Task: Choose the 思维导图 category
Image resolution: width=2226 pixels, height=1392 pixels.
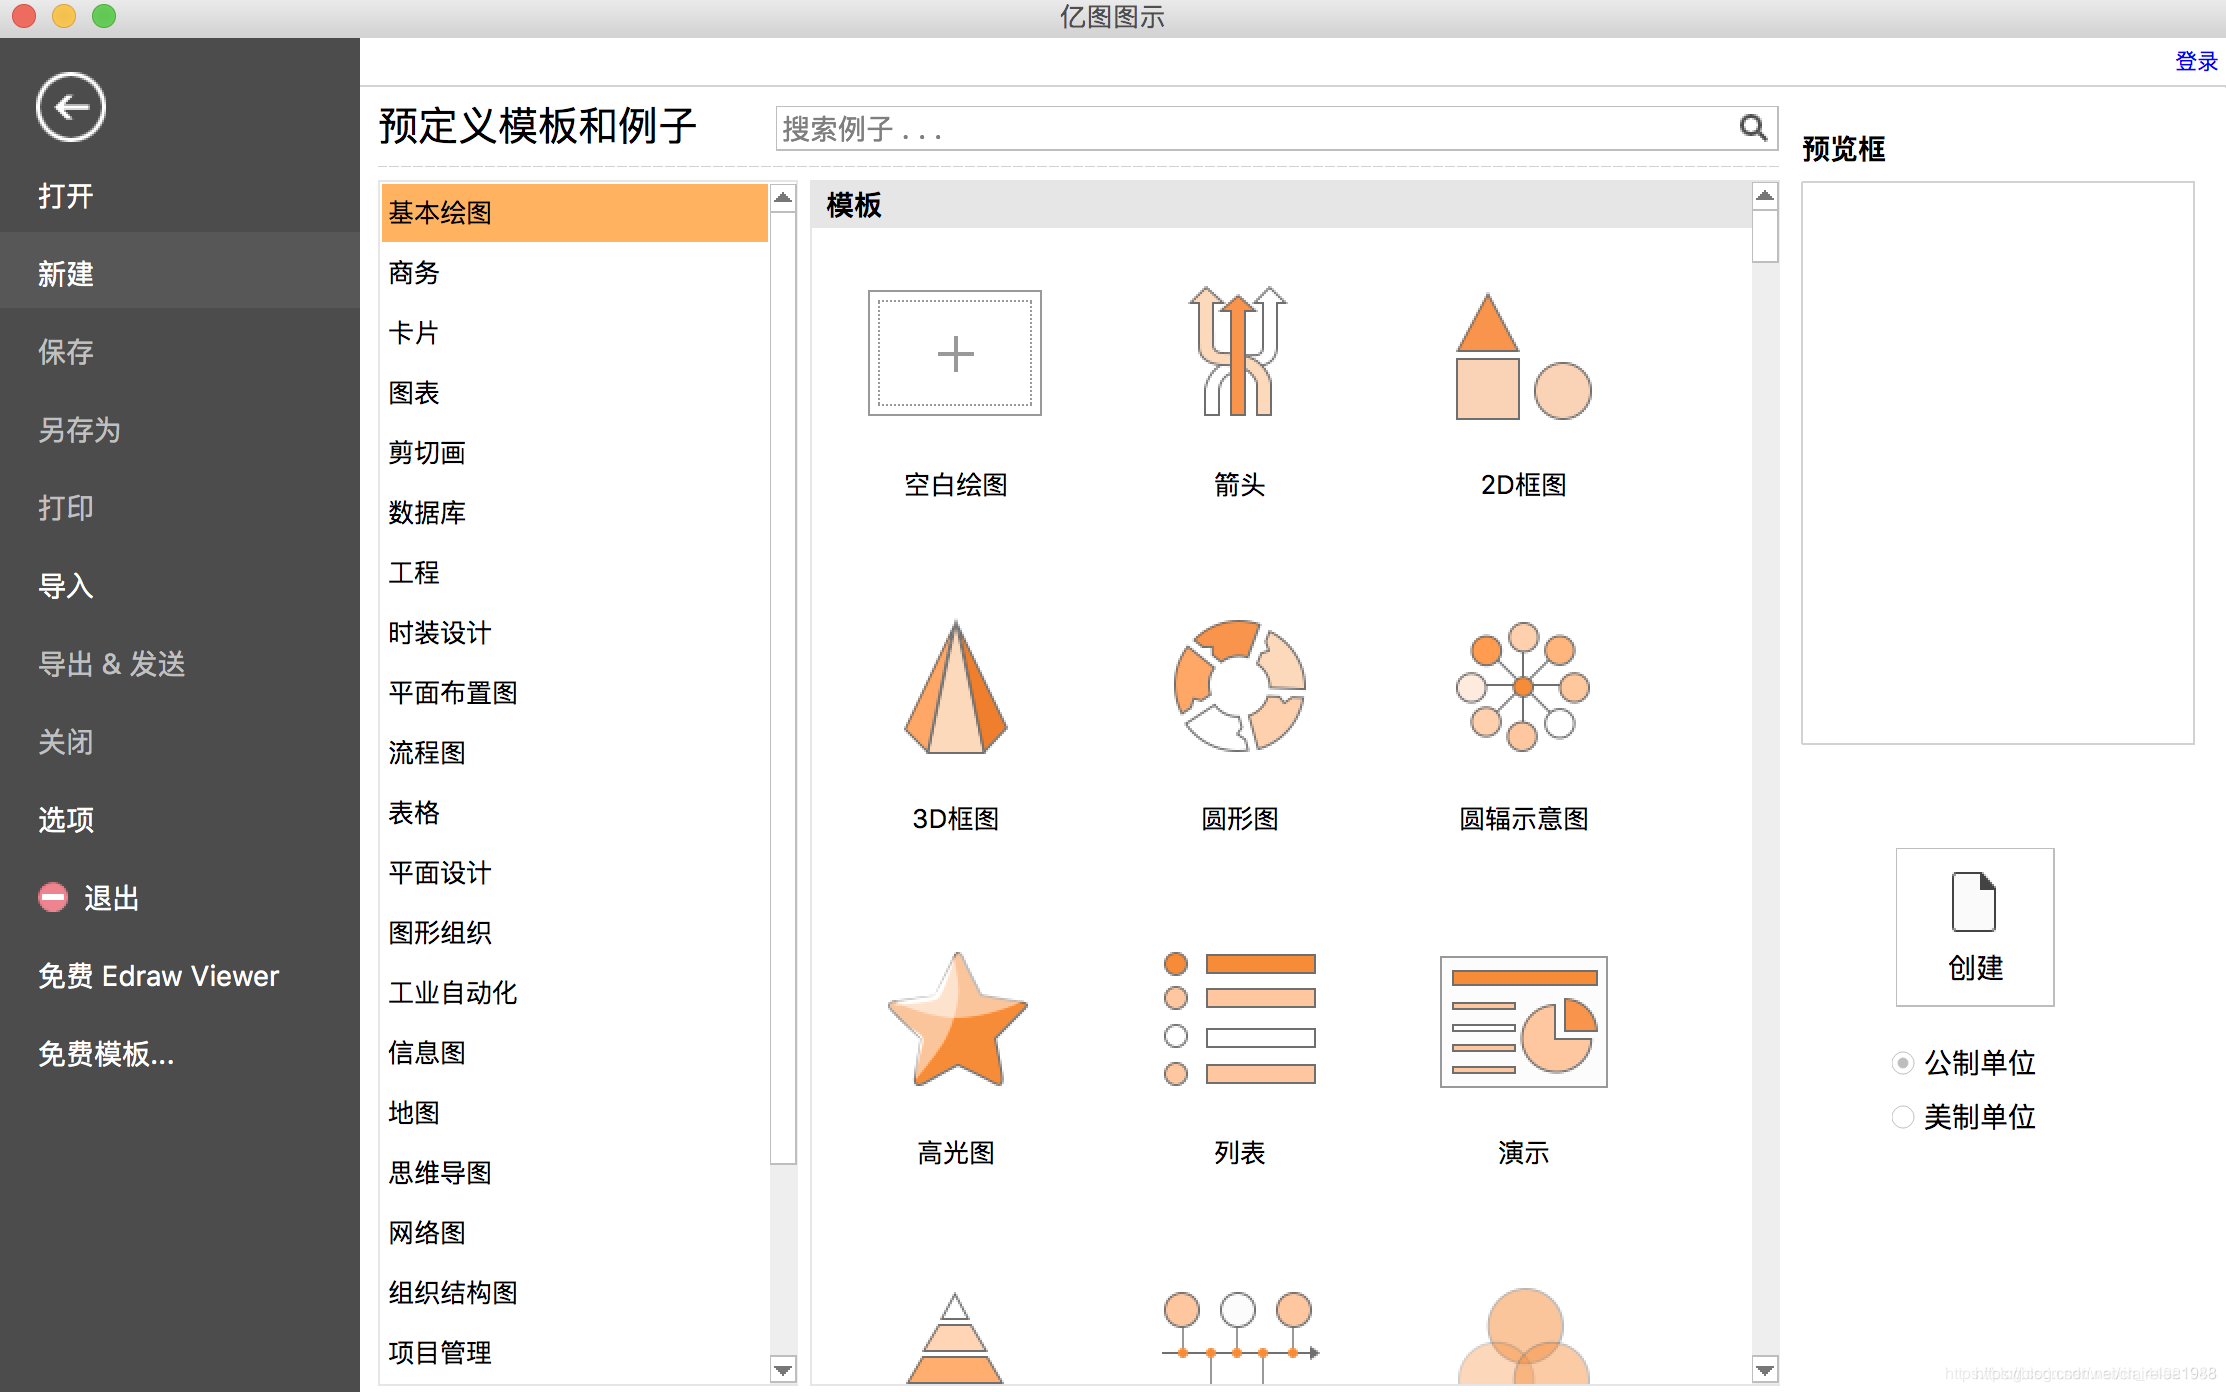Action: pos(574,1172)
